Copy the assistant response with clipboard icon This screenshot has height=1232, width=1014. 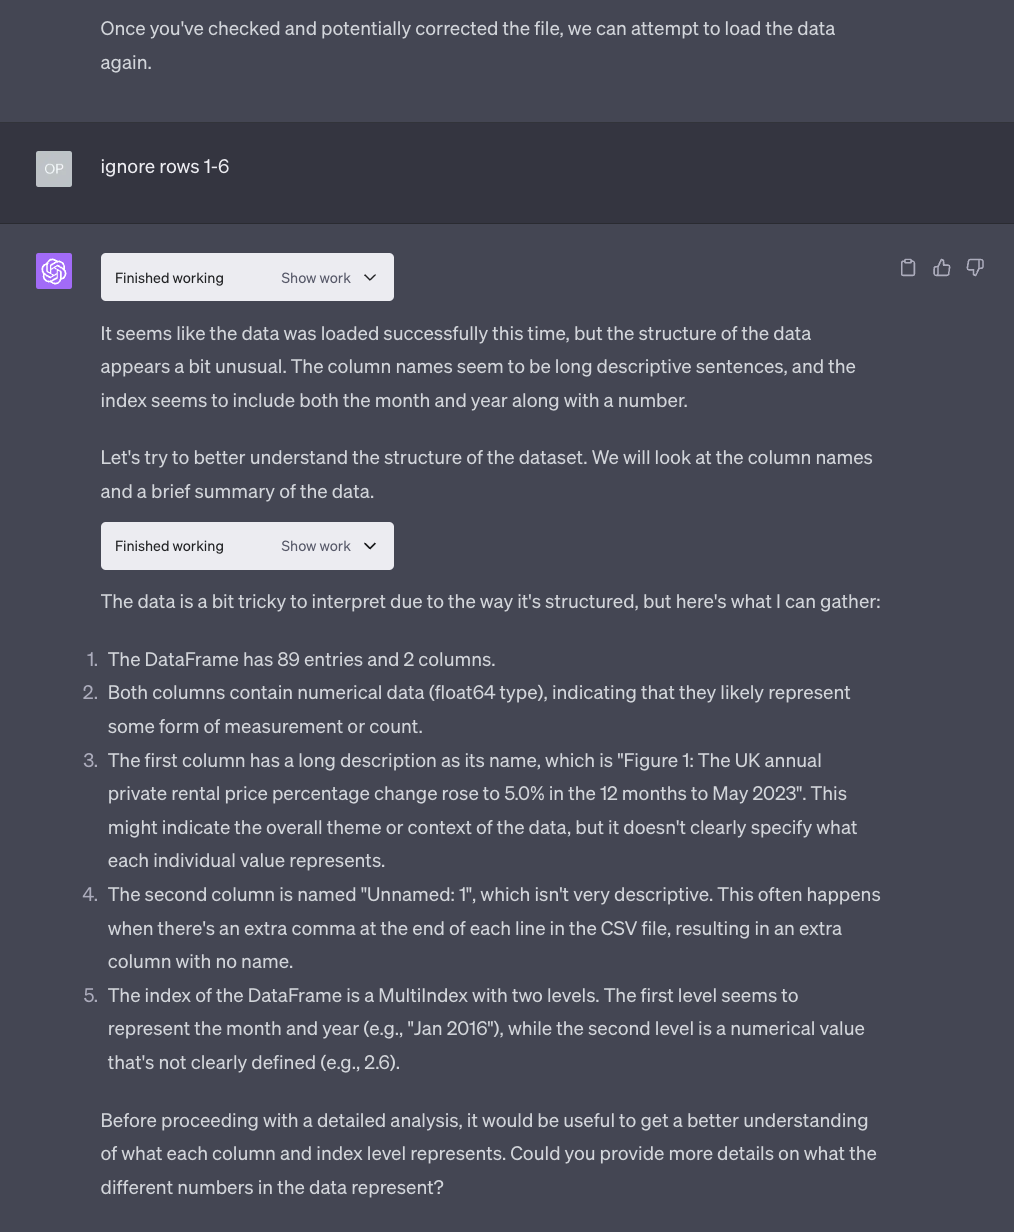(x=908, y=268)
